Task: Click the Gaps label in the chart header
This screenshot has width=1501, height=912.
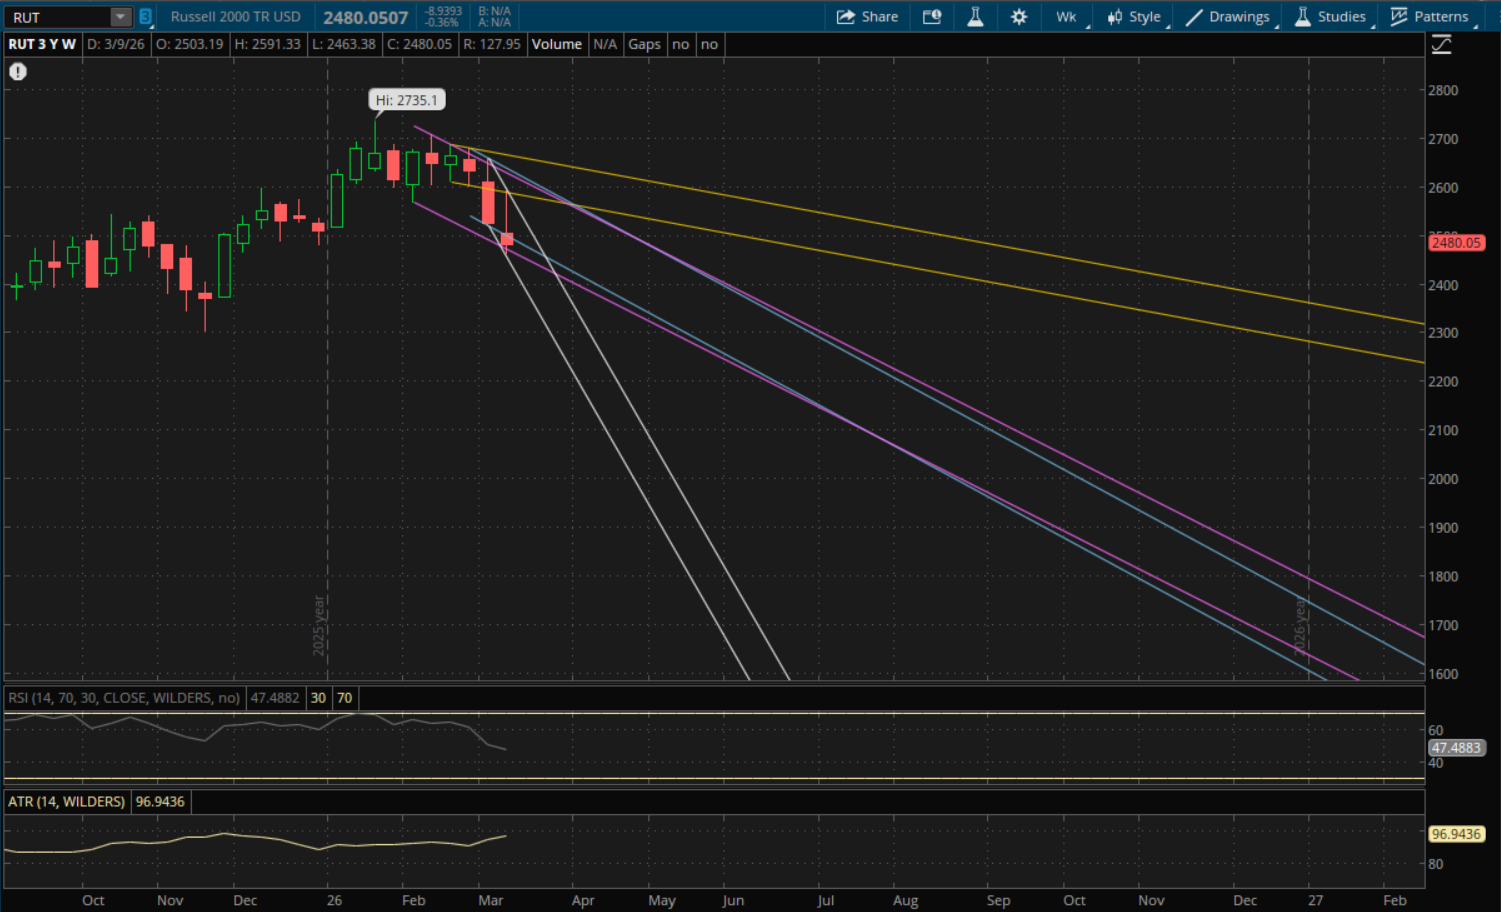Action: pyautogui.click(x=644, y=44)
